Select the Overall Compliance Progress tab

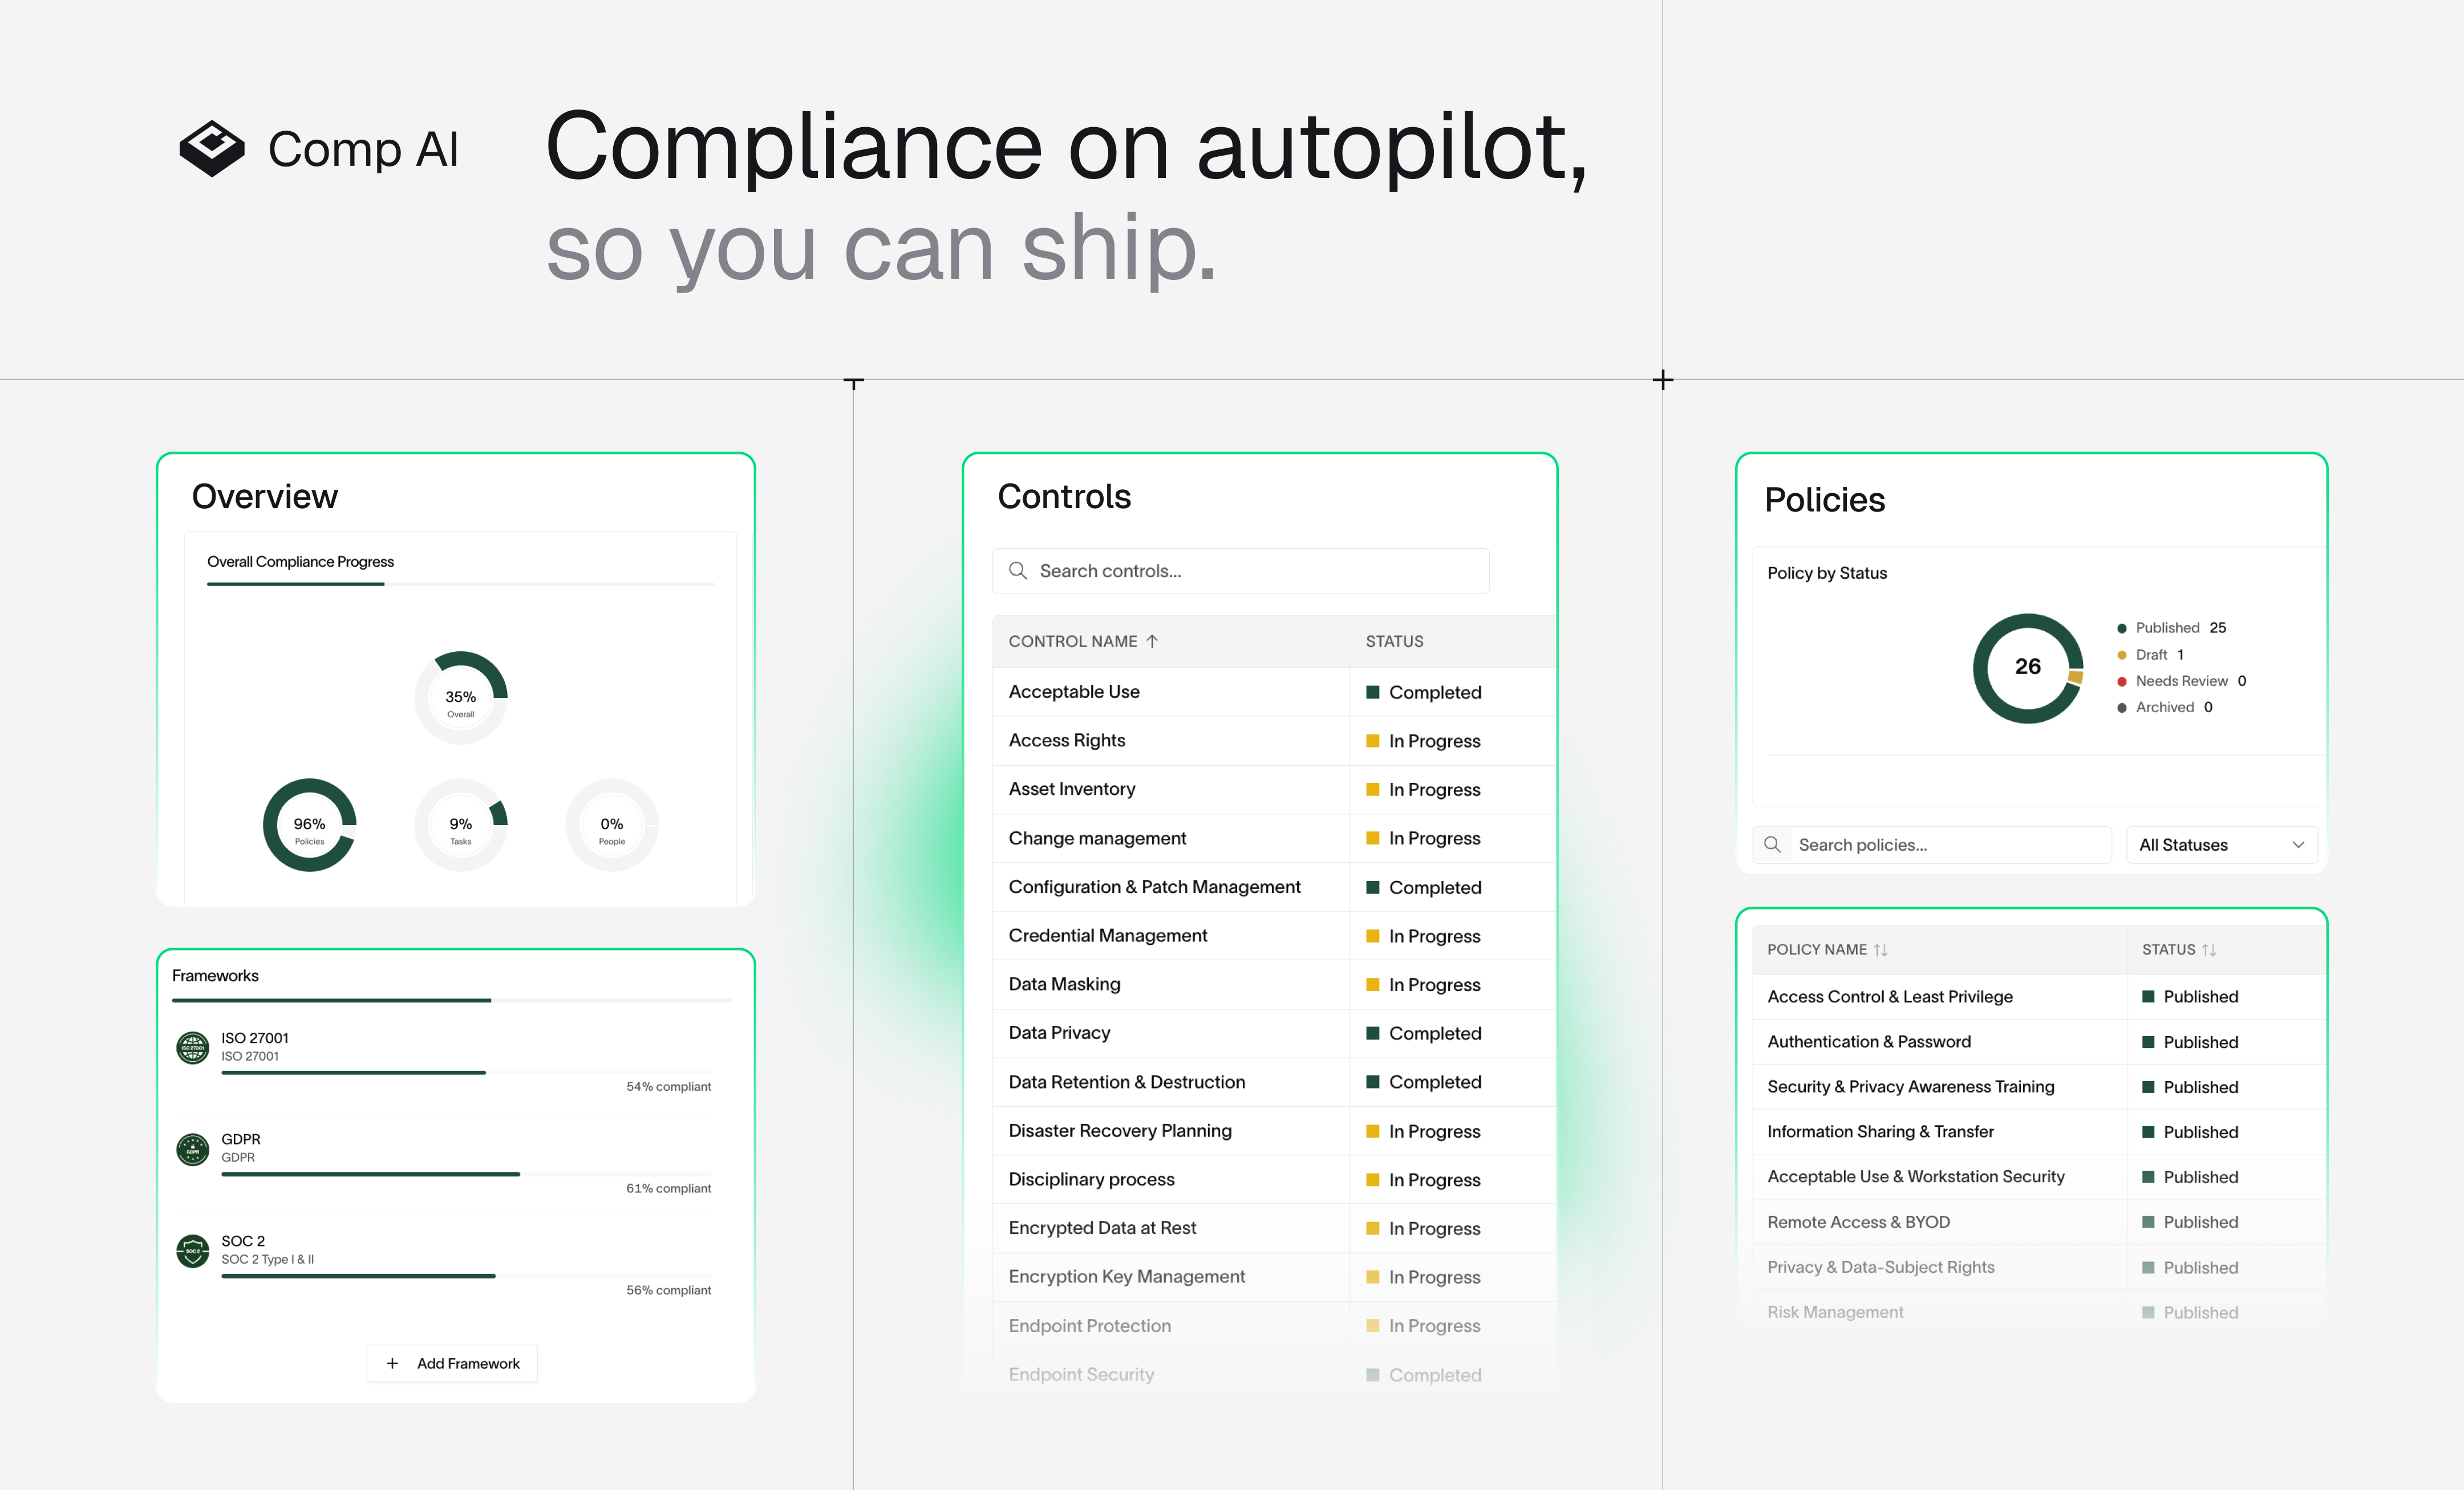300,562
